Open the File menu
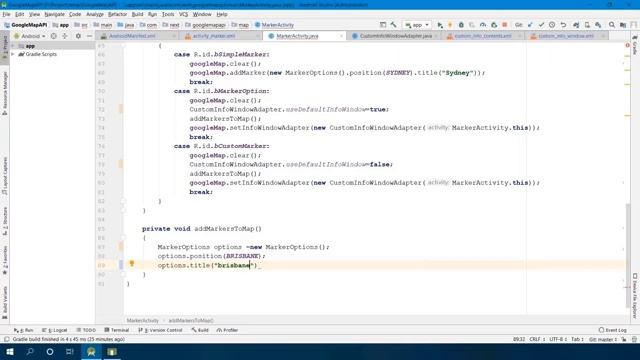 (6, 14)
